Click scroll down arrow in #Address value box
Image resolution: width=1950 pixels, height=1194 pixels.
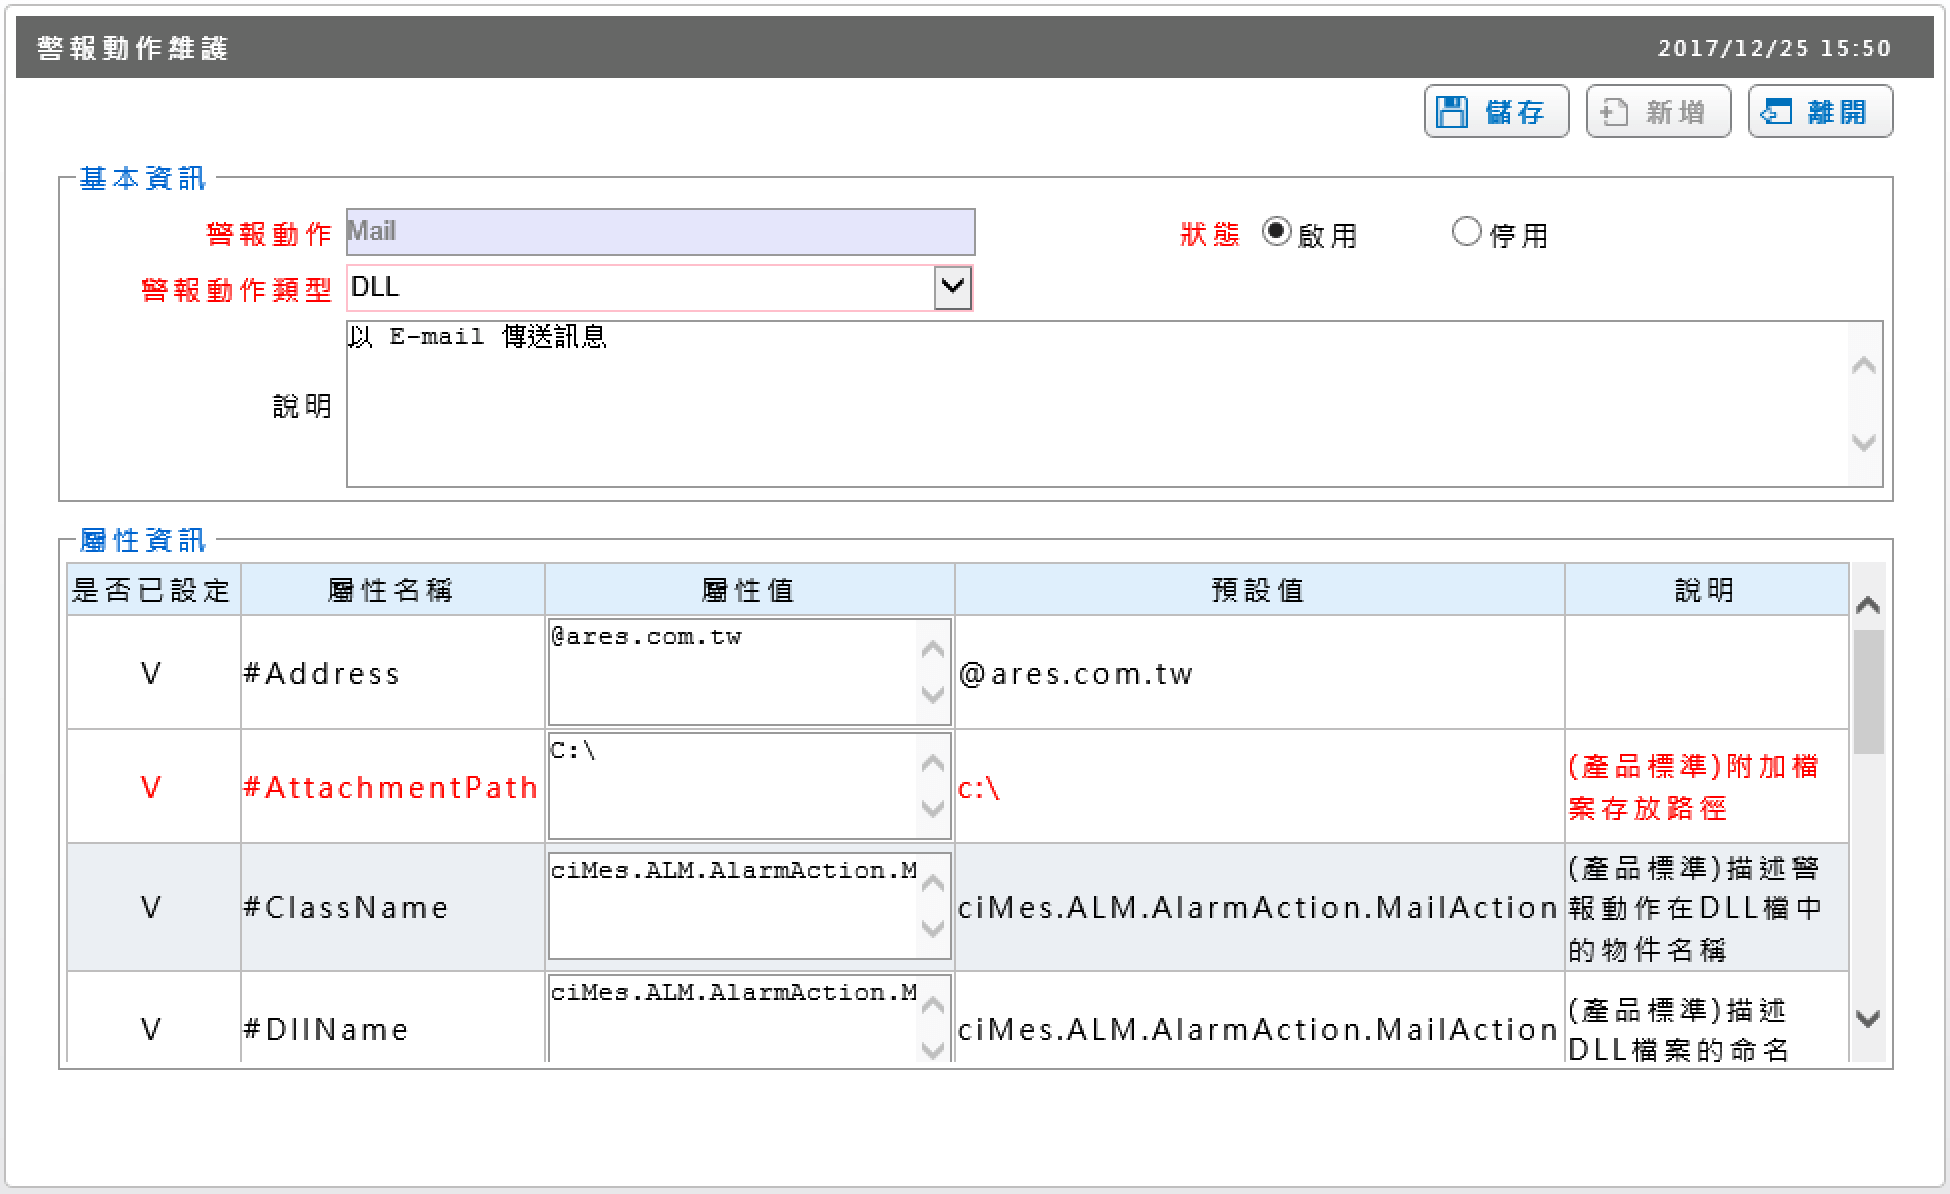pyautogui.click(x=933, y=695)
